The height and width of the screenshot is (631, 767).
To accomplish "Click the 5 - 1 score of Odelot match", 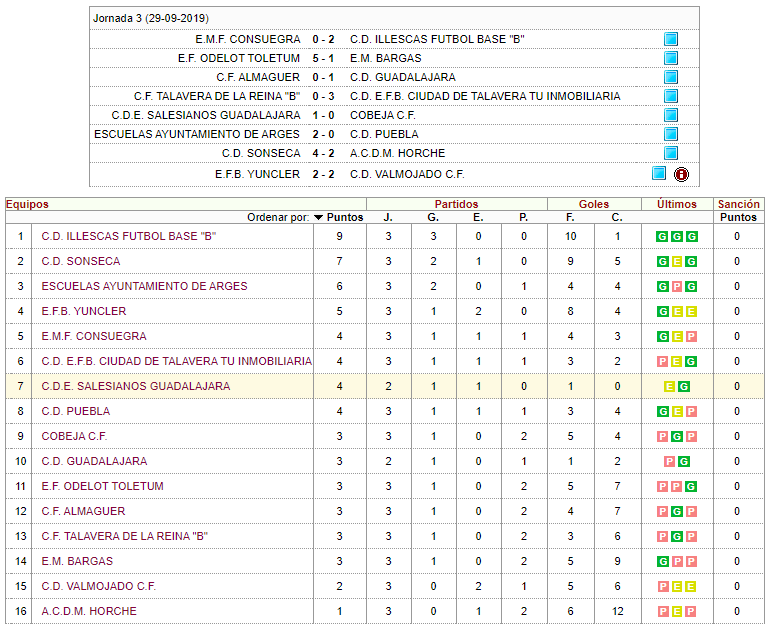I will 323,58.
